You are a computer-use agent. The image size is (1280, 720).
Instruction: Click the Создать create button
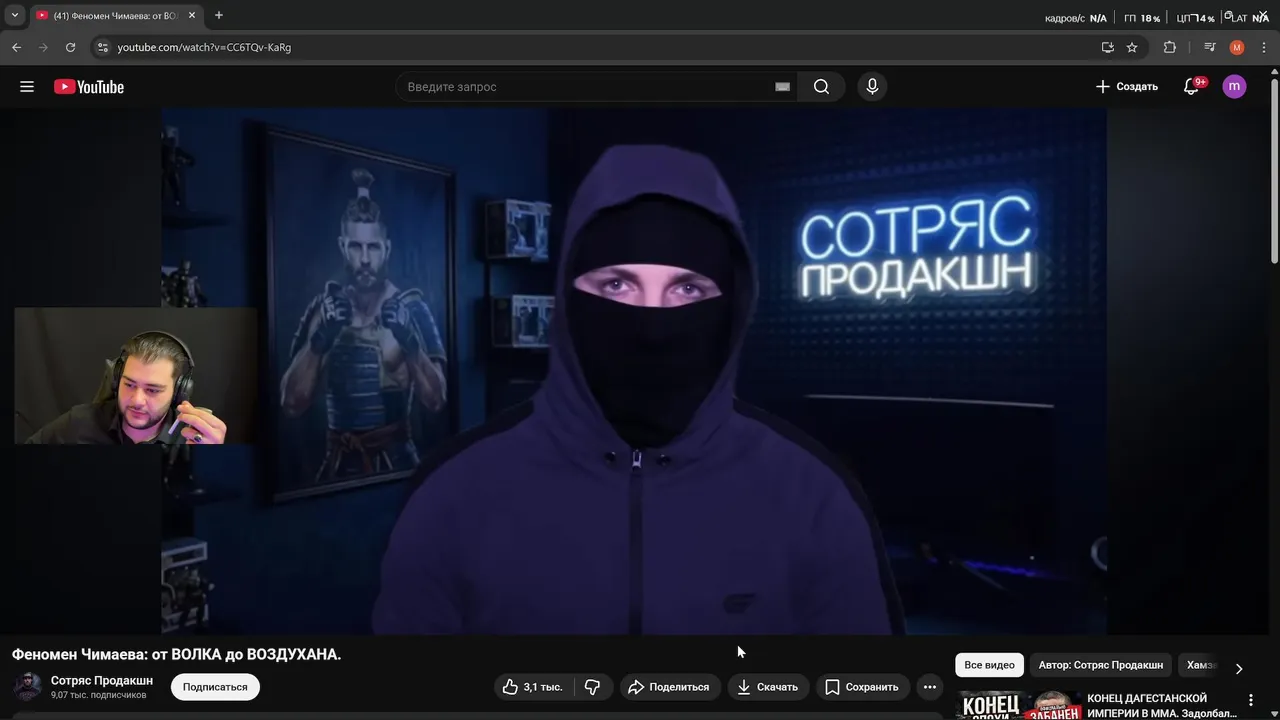pyautogui.click(x=1126, y=87)
